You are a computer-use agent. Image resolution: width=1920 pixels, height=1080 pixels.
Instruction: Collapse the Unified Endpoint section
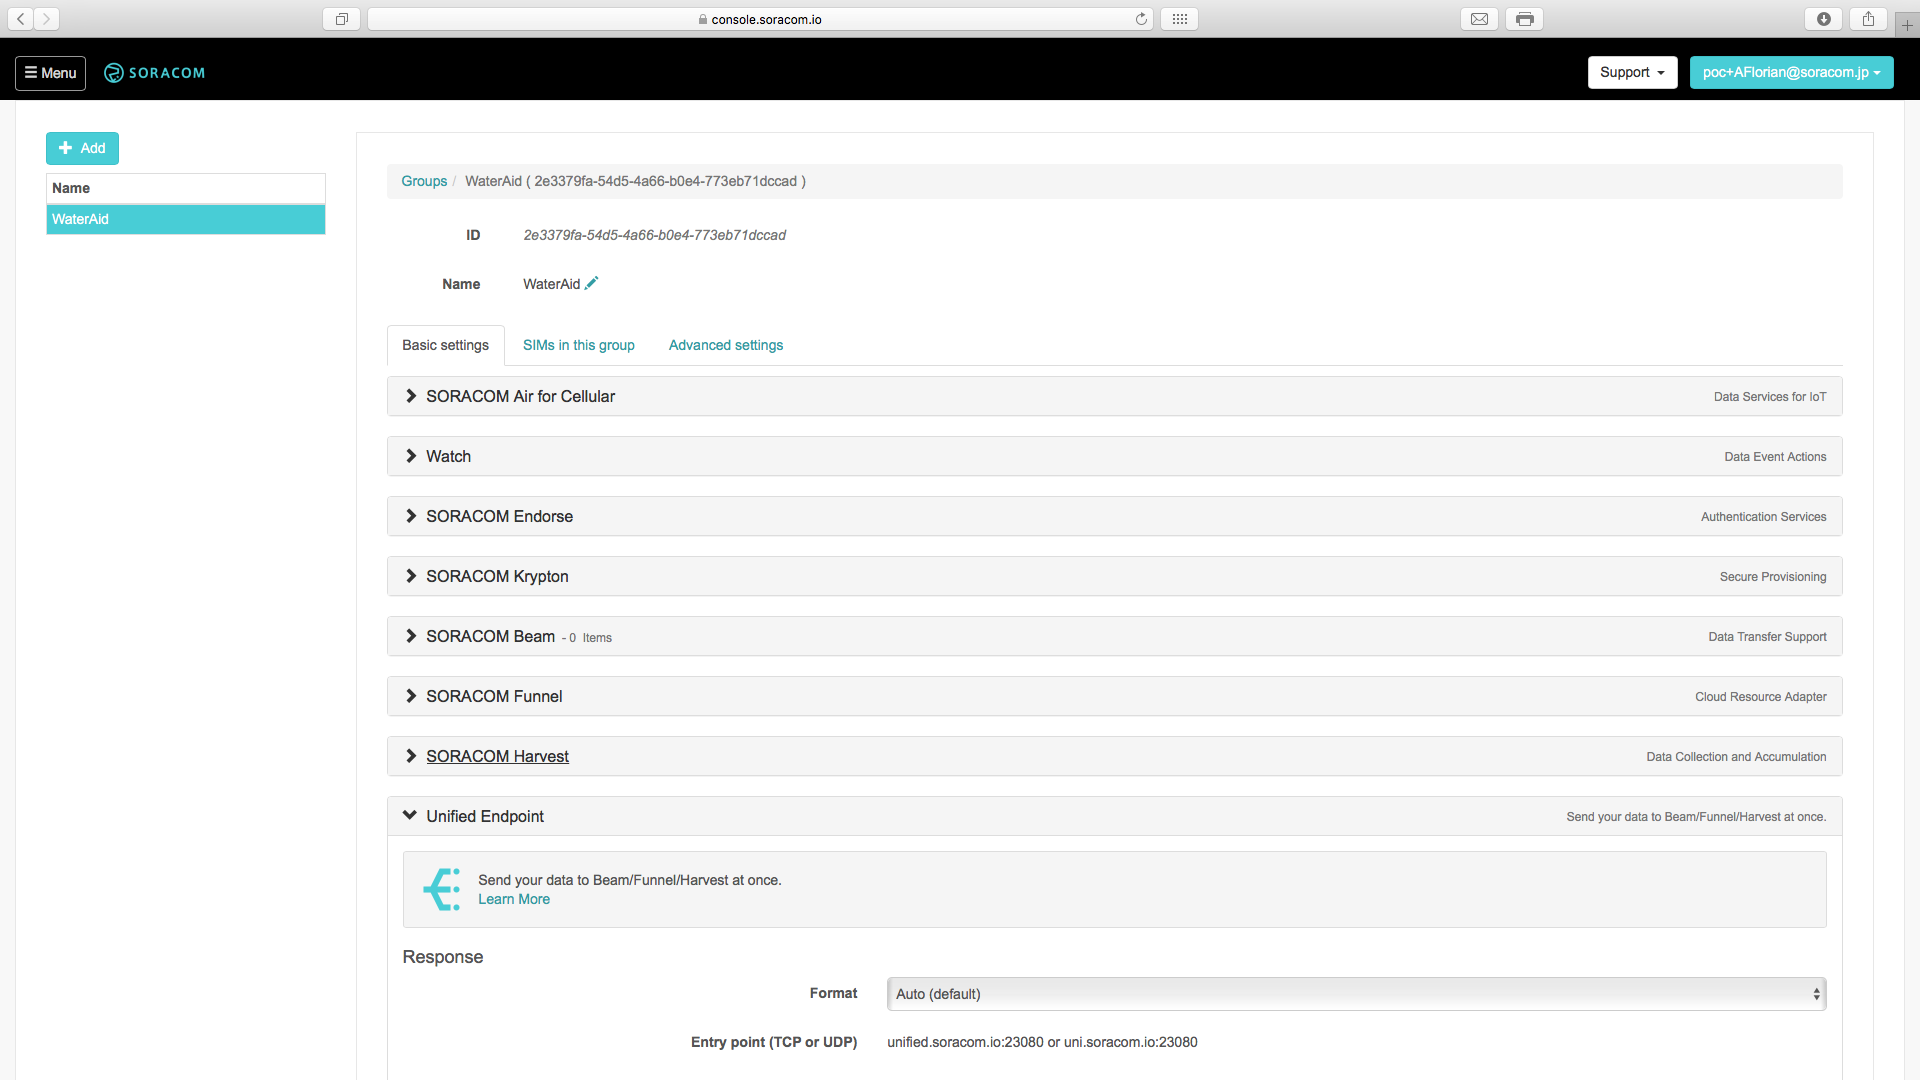click(x=484, y=816)
